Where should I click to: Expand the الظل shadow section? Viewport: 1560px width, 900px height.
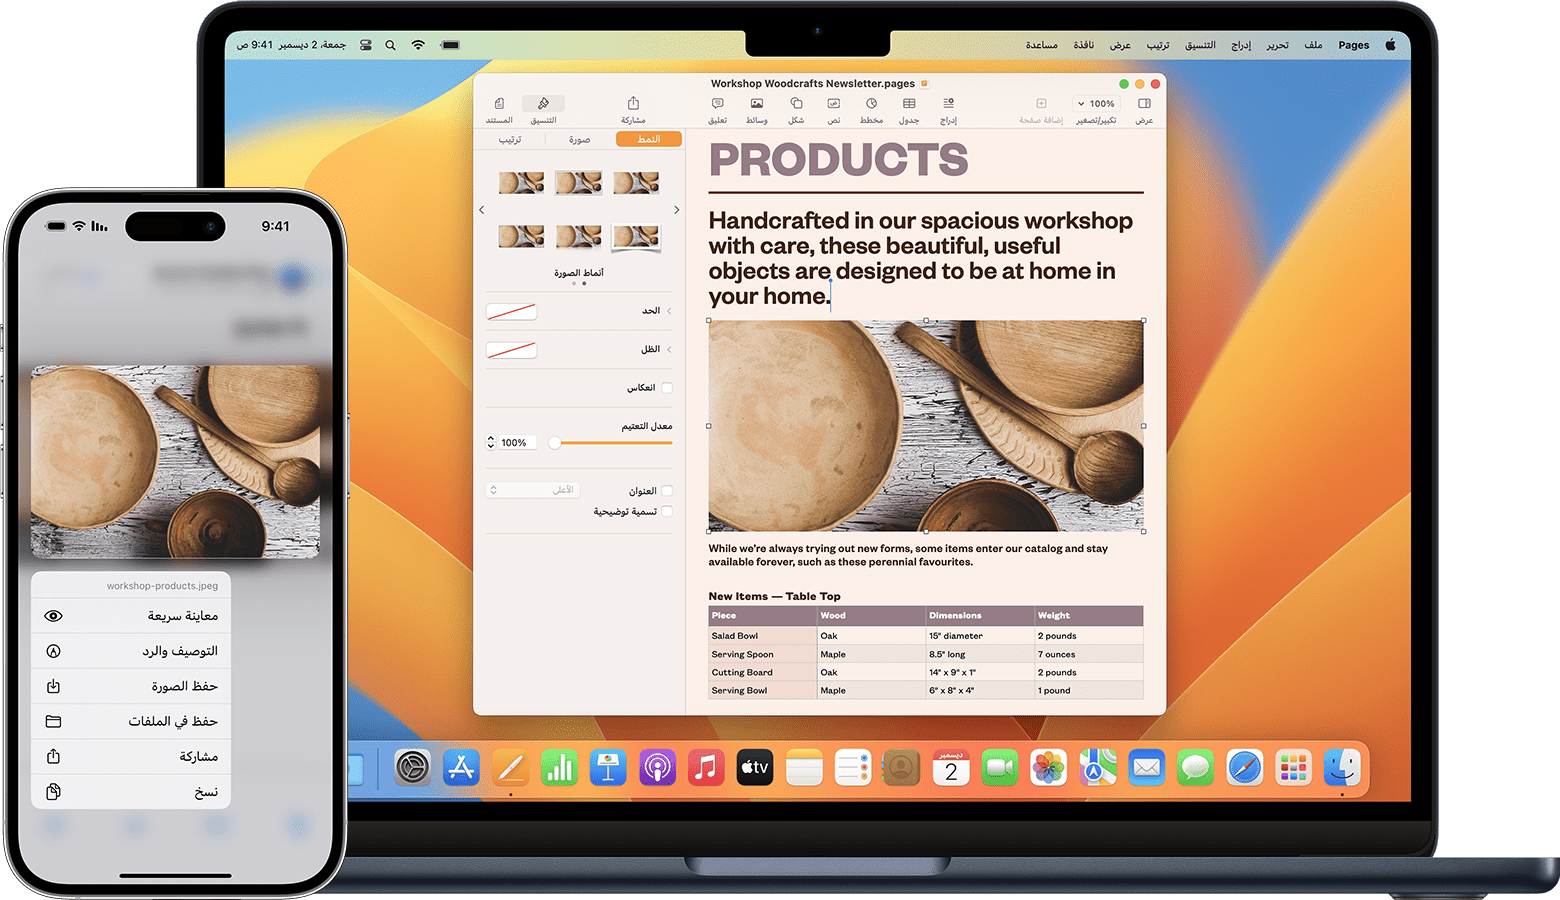tap(669, 349)
